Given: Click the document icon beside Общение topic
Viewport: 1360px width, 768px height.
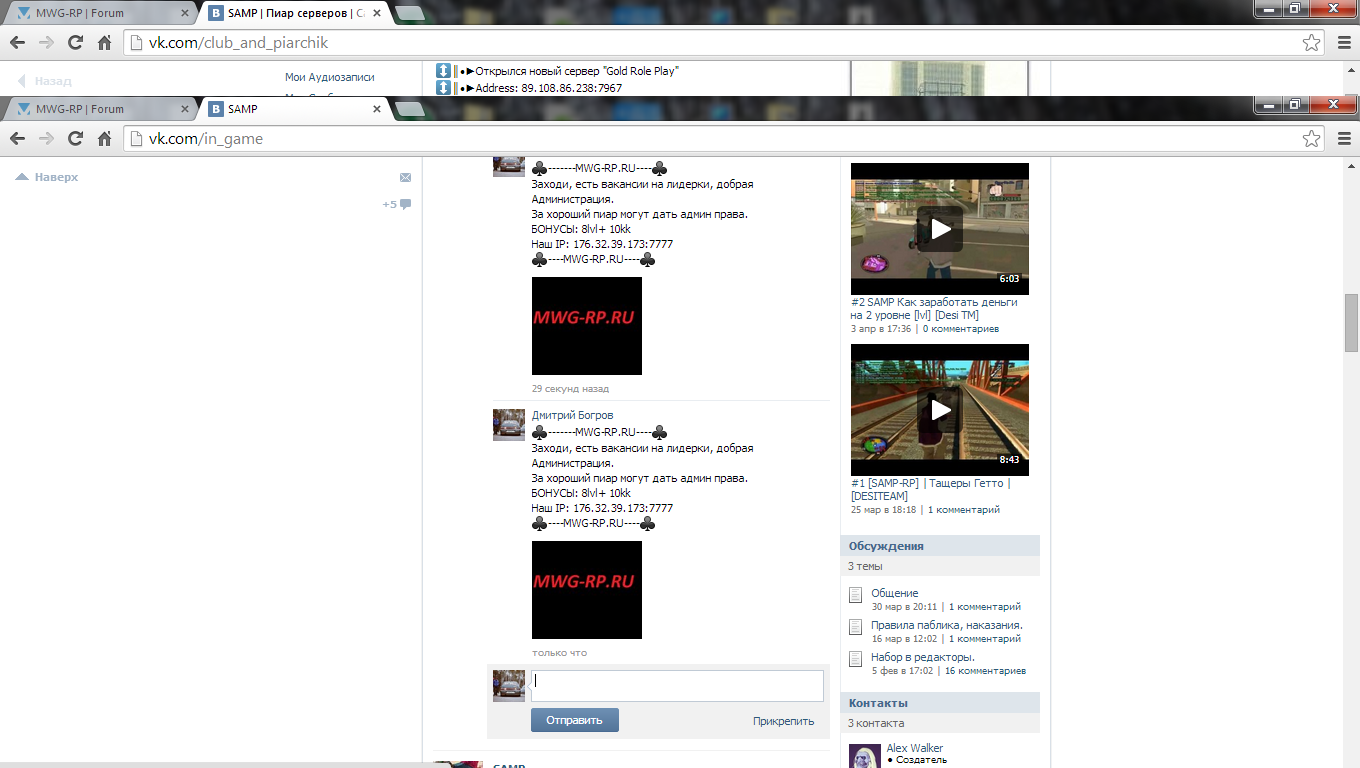Looking at the screenshot, I should point(855,595).
